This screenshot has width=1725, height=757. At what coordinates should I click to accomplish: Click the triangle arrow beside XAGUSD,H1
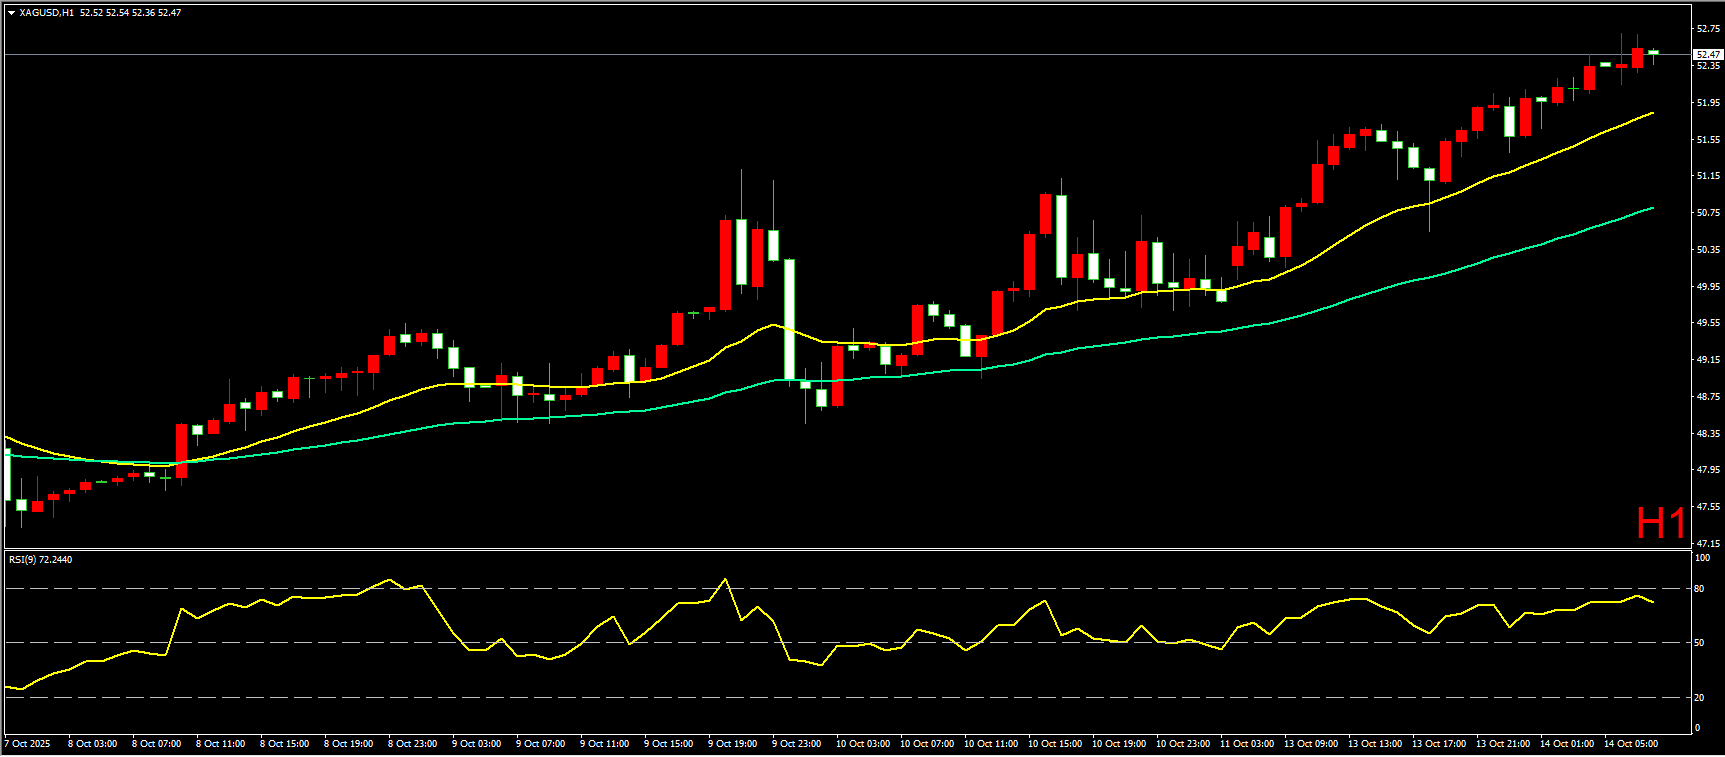(11, 13)
